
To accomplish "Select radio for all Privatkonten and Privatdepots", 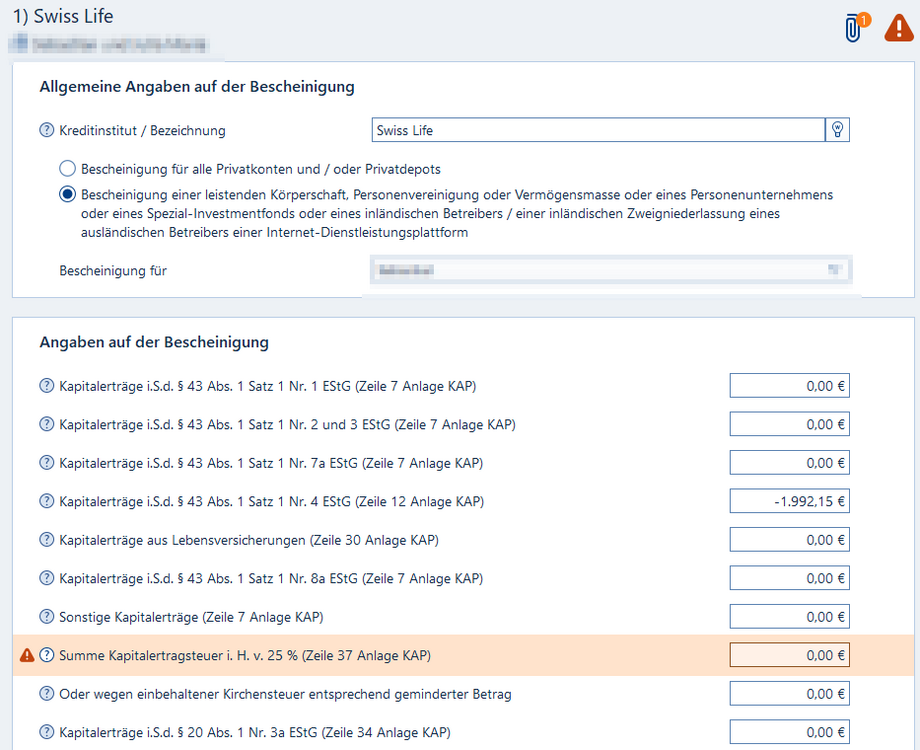I will pos(67,169).
